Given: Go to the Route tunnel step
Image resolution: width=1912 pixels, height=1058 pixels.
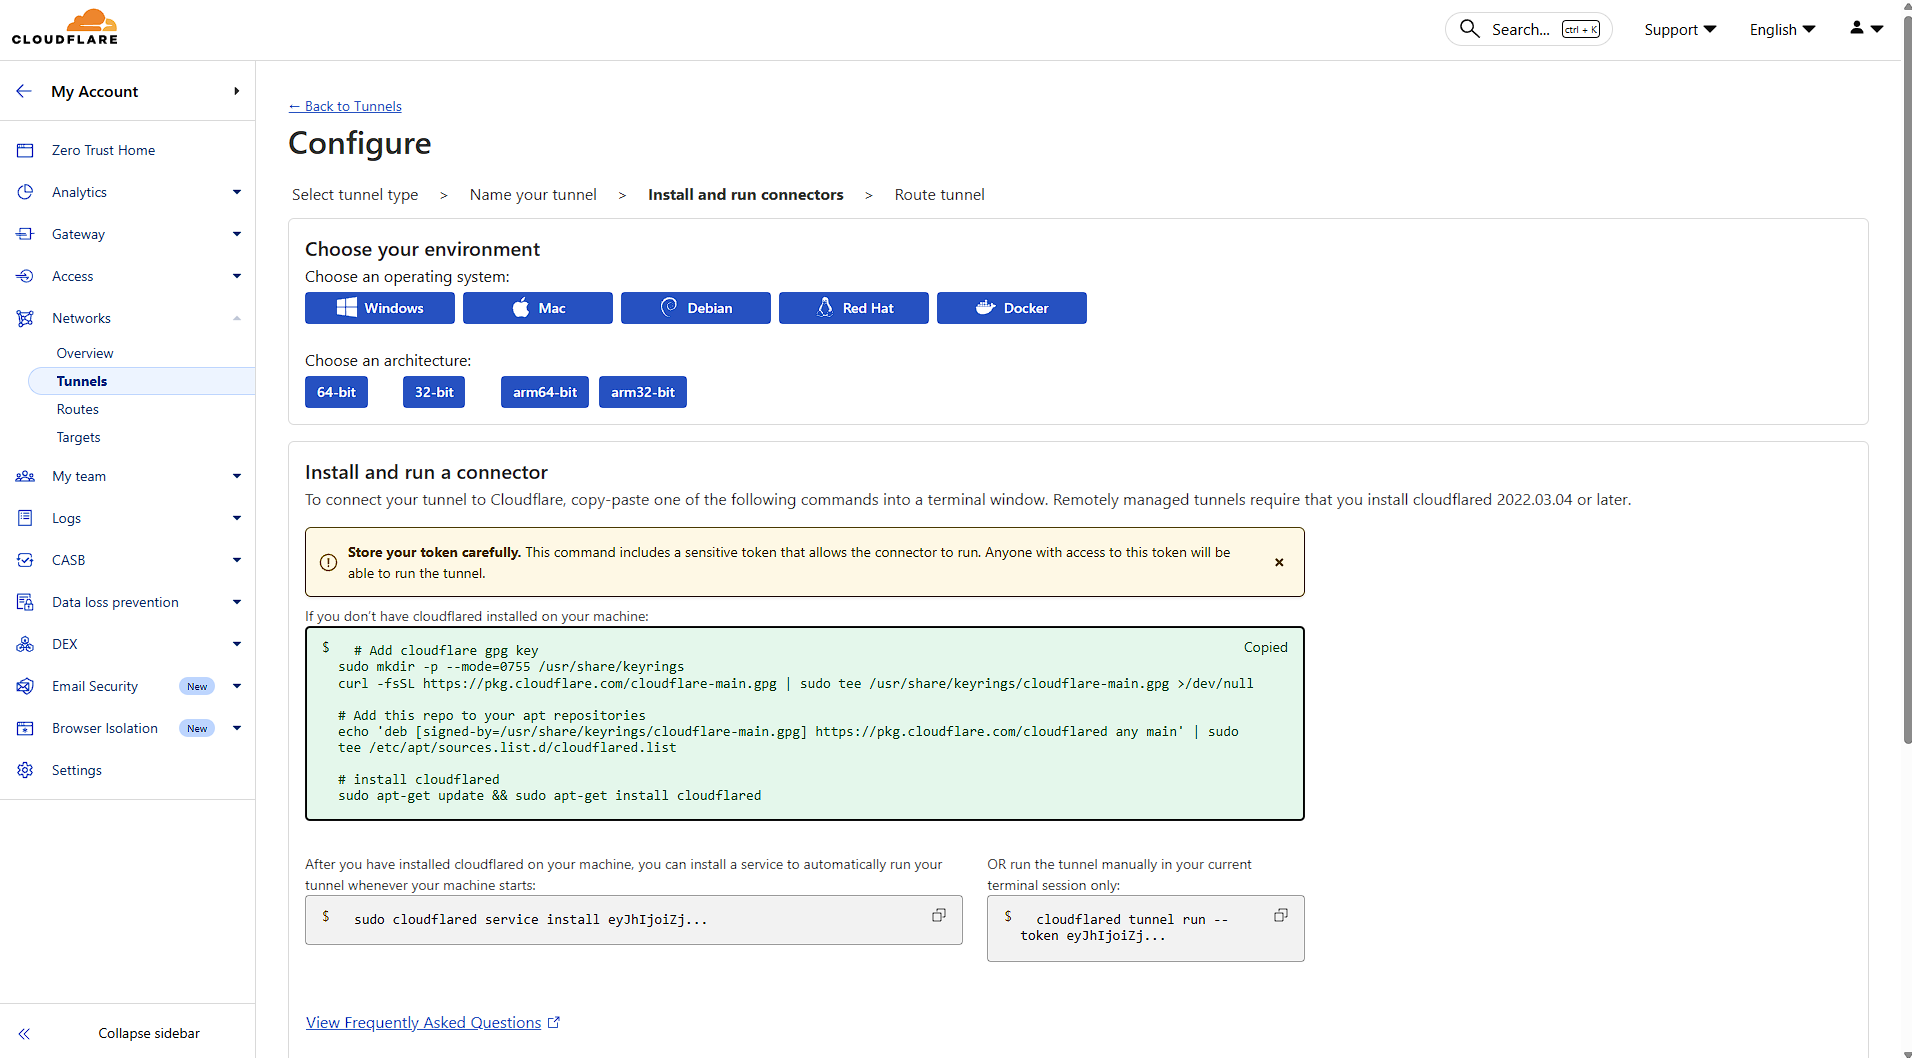Looking at the screenshot, I should tap(939, 195).
